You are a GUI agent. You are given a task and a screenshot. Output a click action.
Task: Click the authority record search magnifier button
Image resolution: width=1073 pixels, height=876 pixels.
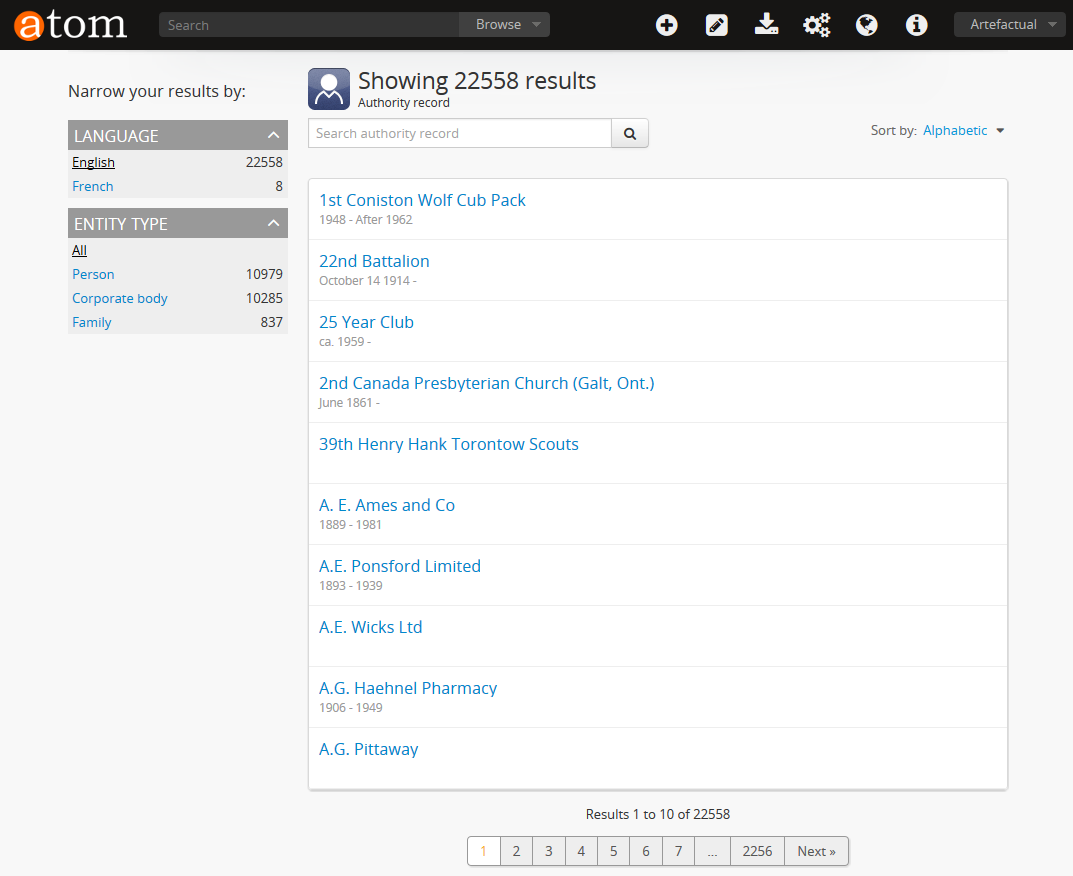[x=630, y=133]
